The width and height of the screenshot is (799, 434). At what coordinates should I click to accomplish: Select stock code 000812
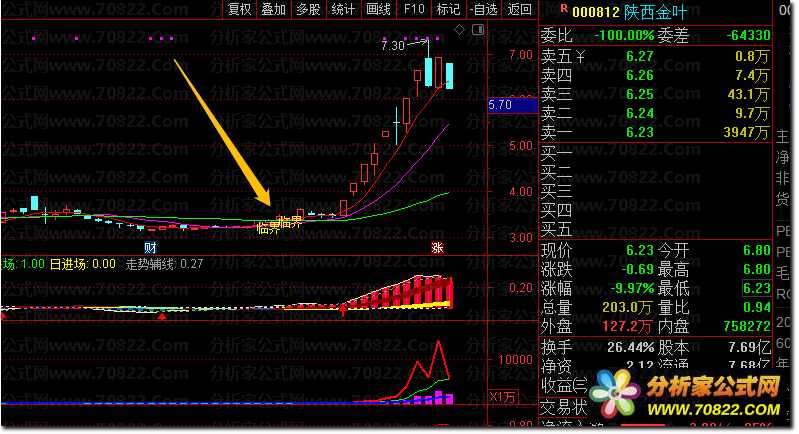[x=595, y=12]
